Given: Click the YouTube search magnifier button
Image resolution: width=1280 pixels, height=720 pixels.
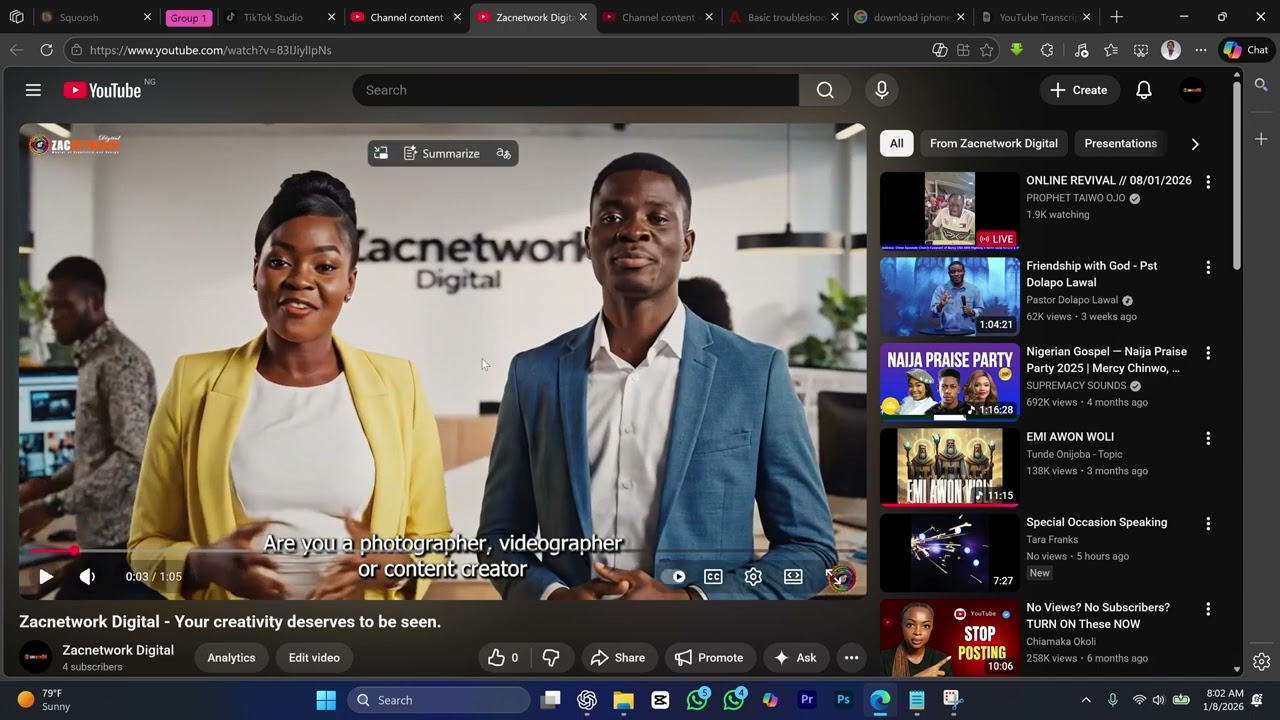Looking at the screenshot, I should pyautogui.click(x=825, y=90).
